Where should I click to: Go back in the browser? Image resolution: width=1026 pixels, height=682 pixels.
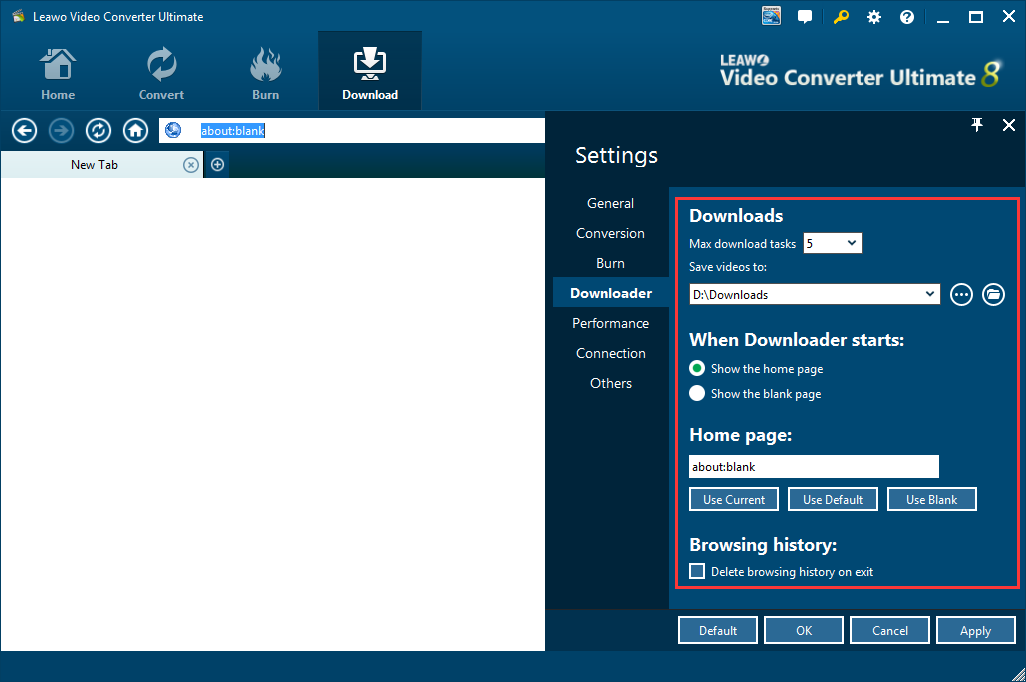click(x=24, y=130)
